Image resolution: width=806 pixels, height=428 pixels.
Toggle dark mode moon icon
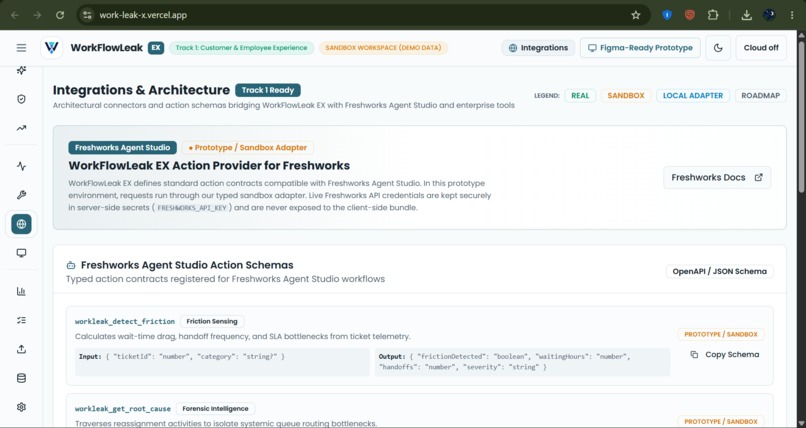click(718, 48)
